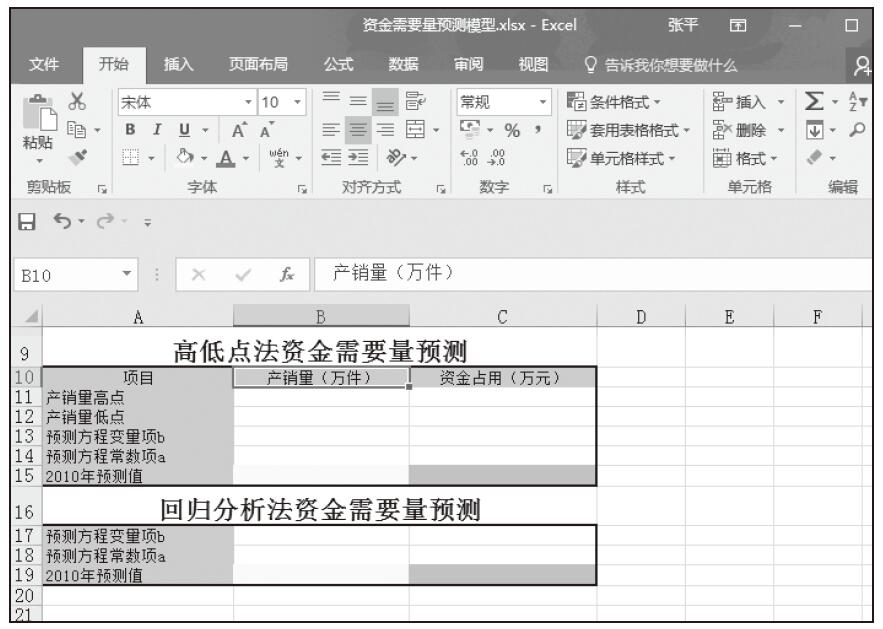
Task: Toggle Bold formatting
Action: click(x=129, y=129)
